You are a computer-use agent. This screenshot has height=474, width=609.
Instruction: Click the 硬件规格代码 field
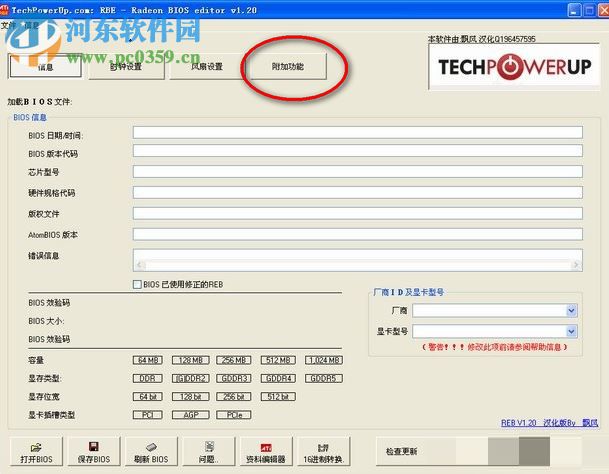(x=357, y=192)
